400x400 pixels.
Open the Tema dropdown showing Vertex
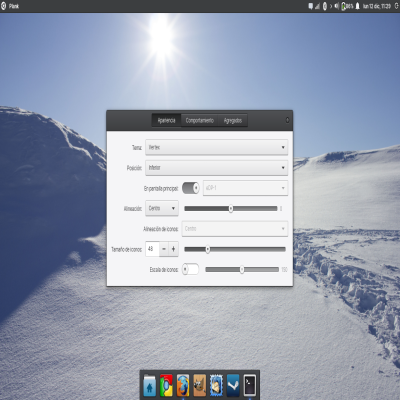pos(217,147)
